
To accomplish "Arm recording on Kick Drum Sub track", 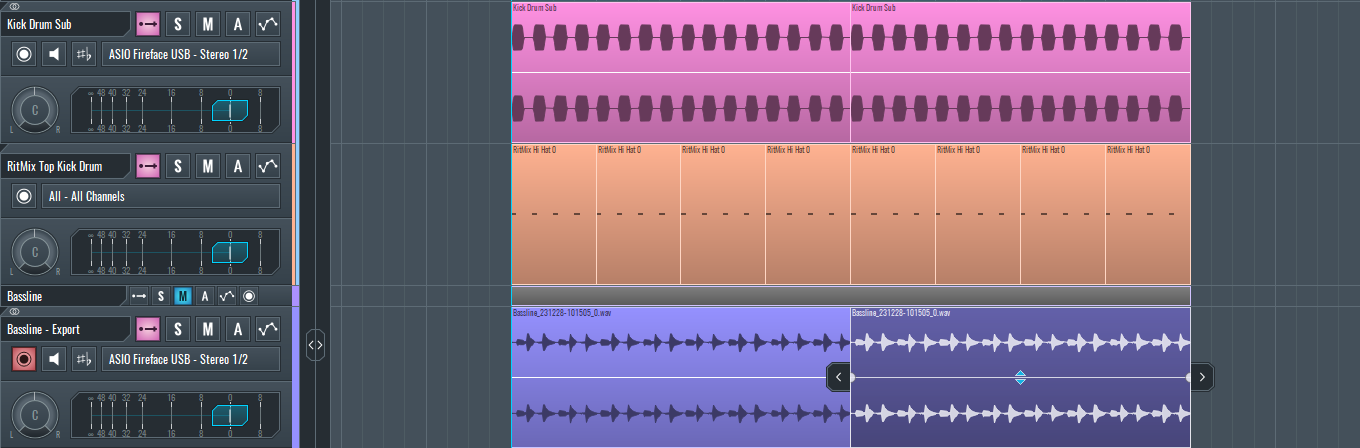I will (24, 54).
